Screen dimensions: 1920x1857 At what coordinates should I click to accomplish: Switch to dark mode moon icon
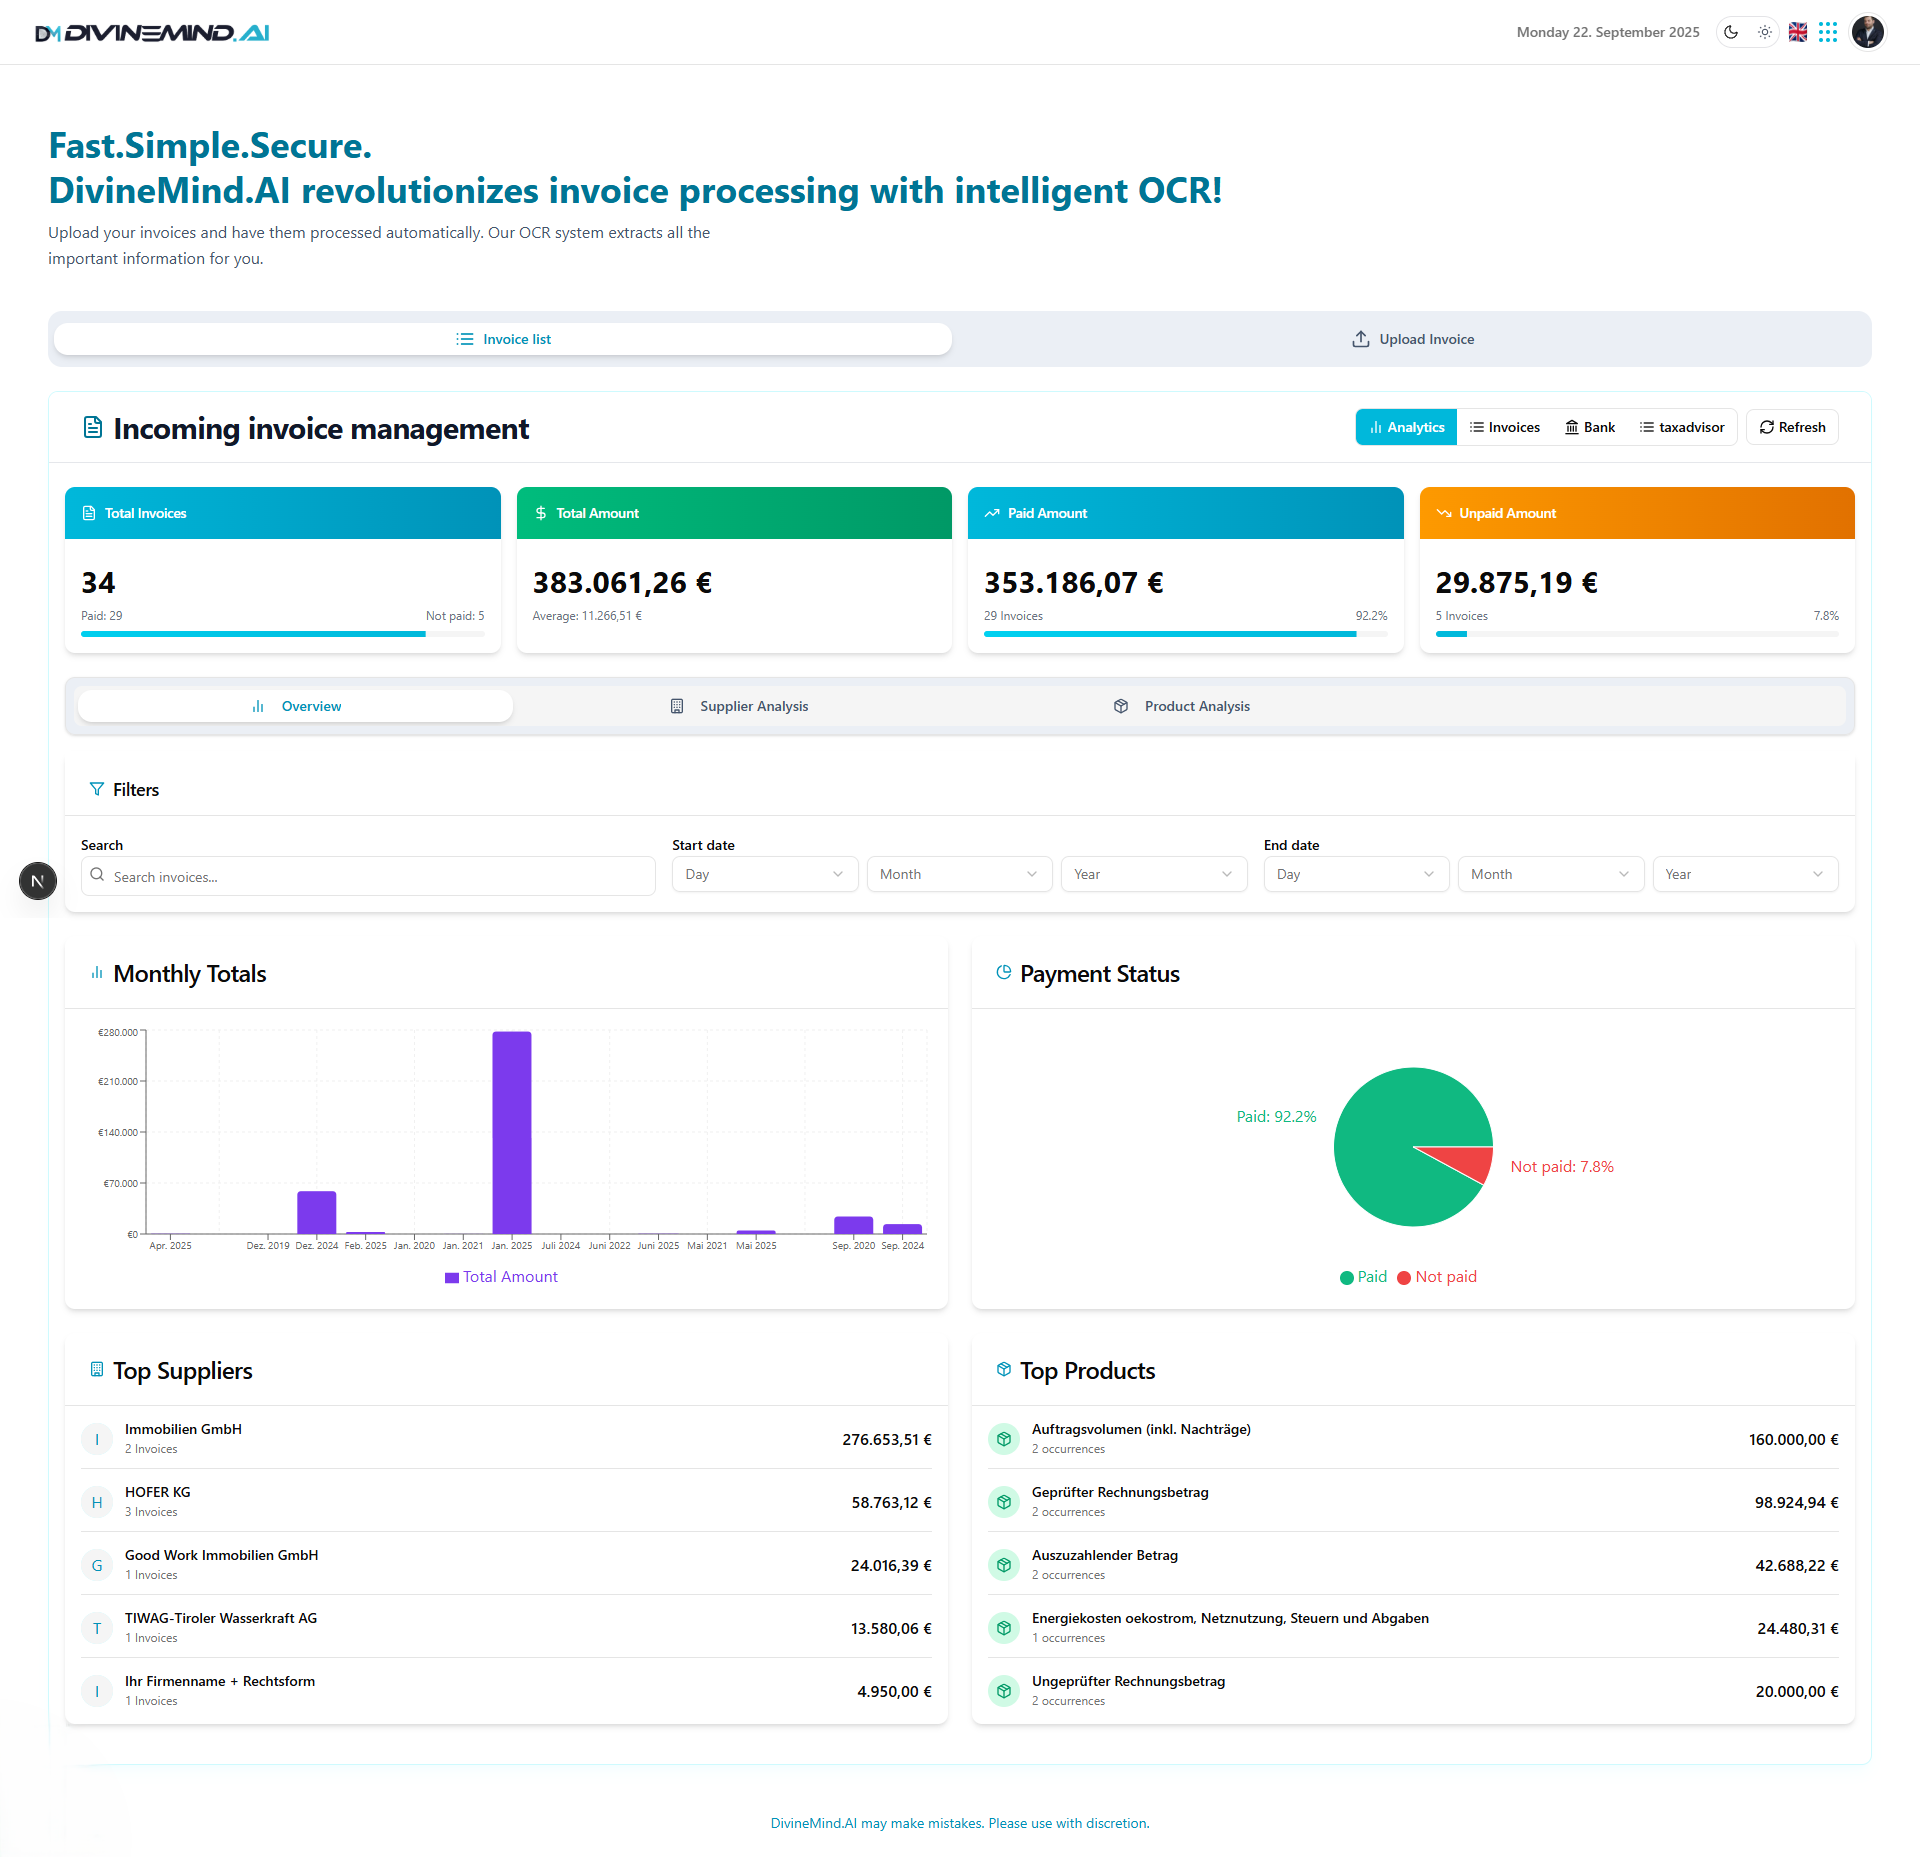1731,32
